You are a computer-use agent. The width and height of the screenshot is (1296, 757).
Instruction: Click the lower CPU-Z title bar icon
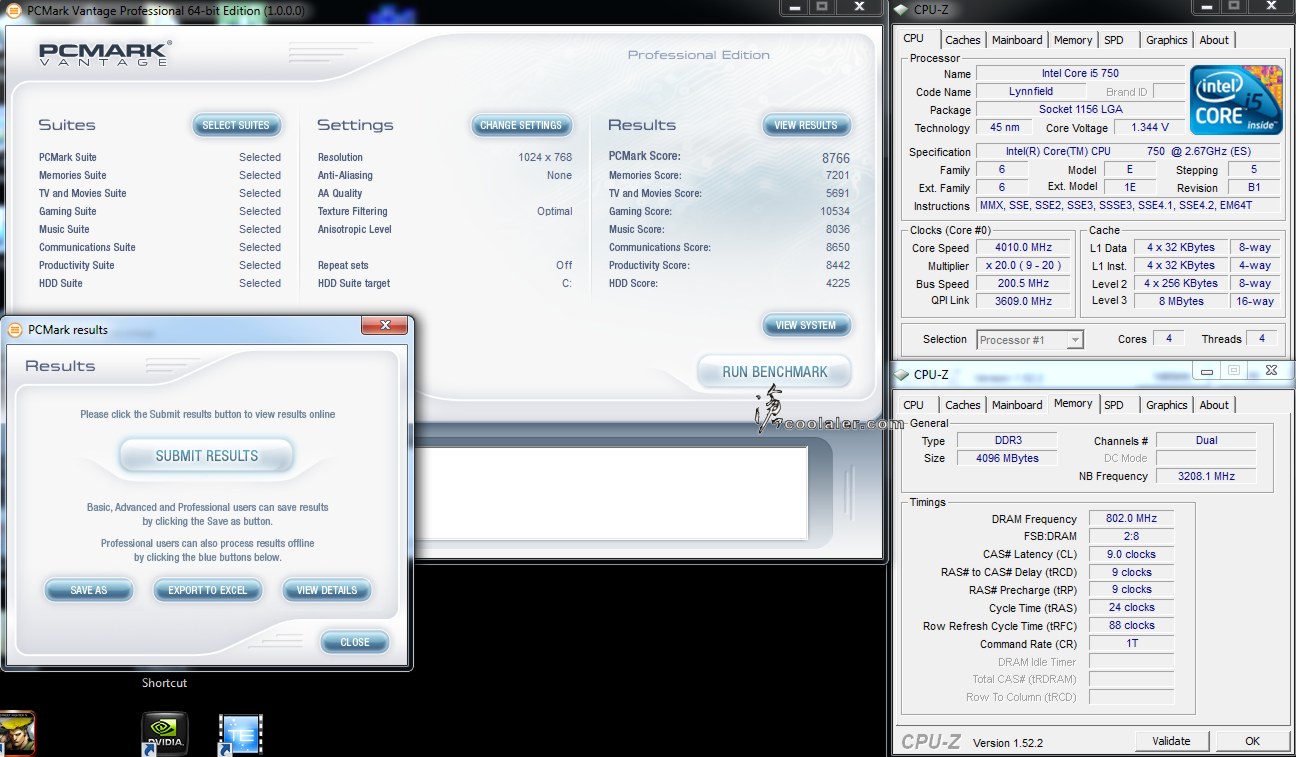coord(900,375)
